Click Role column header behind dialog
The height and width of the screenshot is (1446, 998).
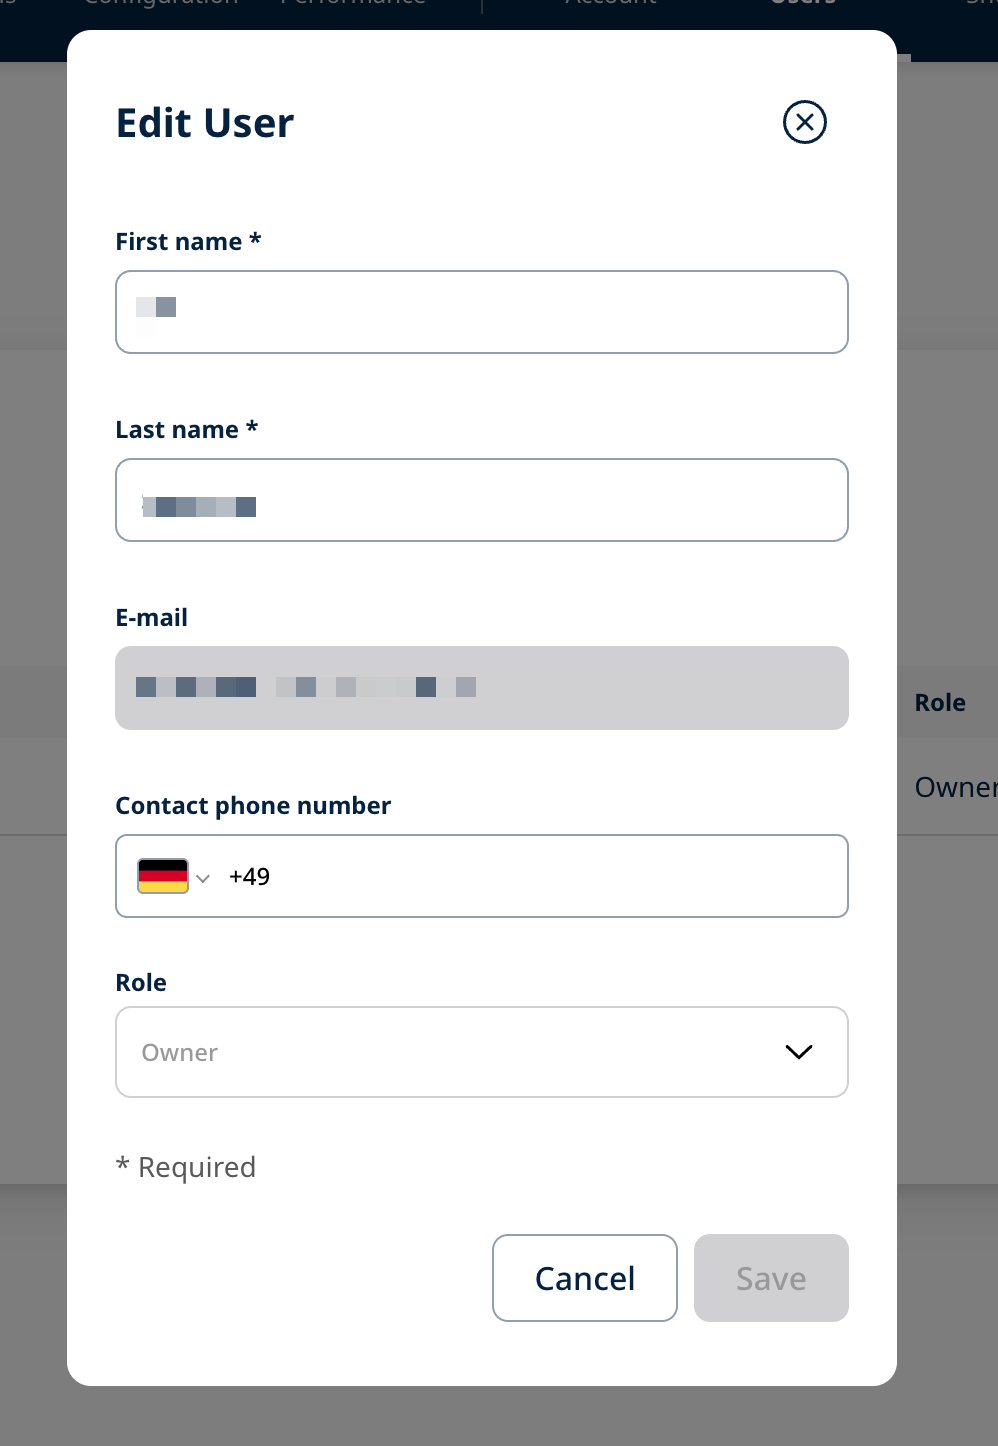click(940, 703)
